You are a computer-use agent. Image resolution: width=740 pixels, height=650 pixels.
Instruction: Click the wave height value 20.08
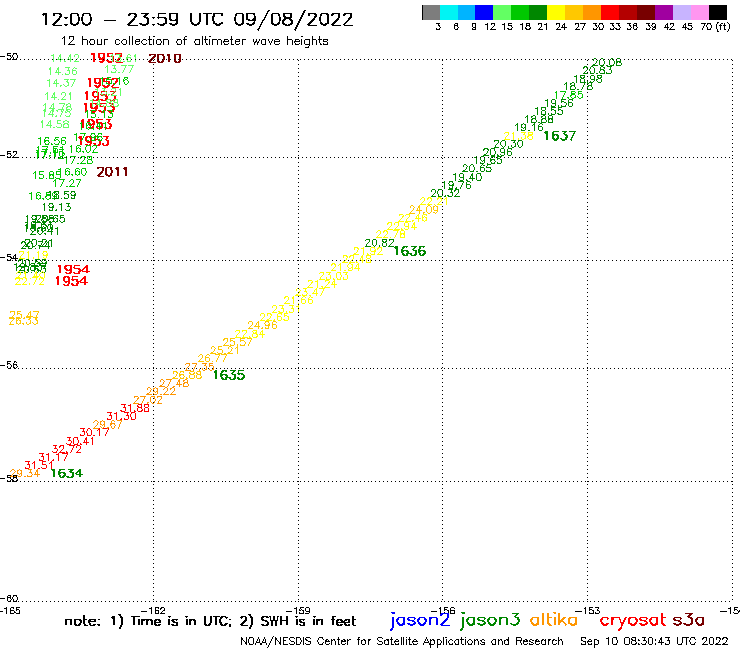607,62
